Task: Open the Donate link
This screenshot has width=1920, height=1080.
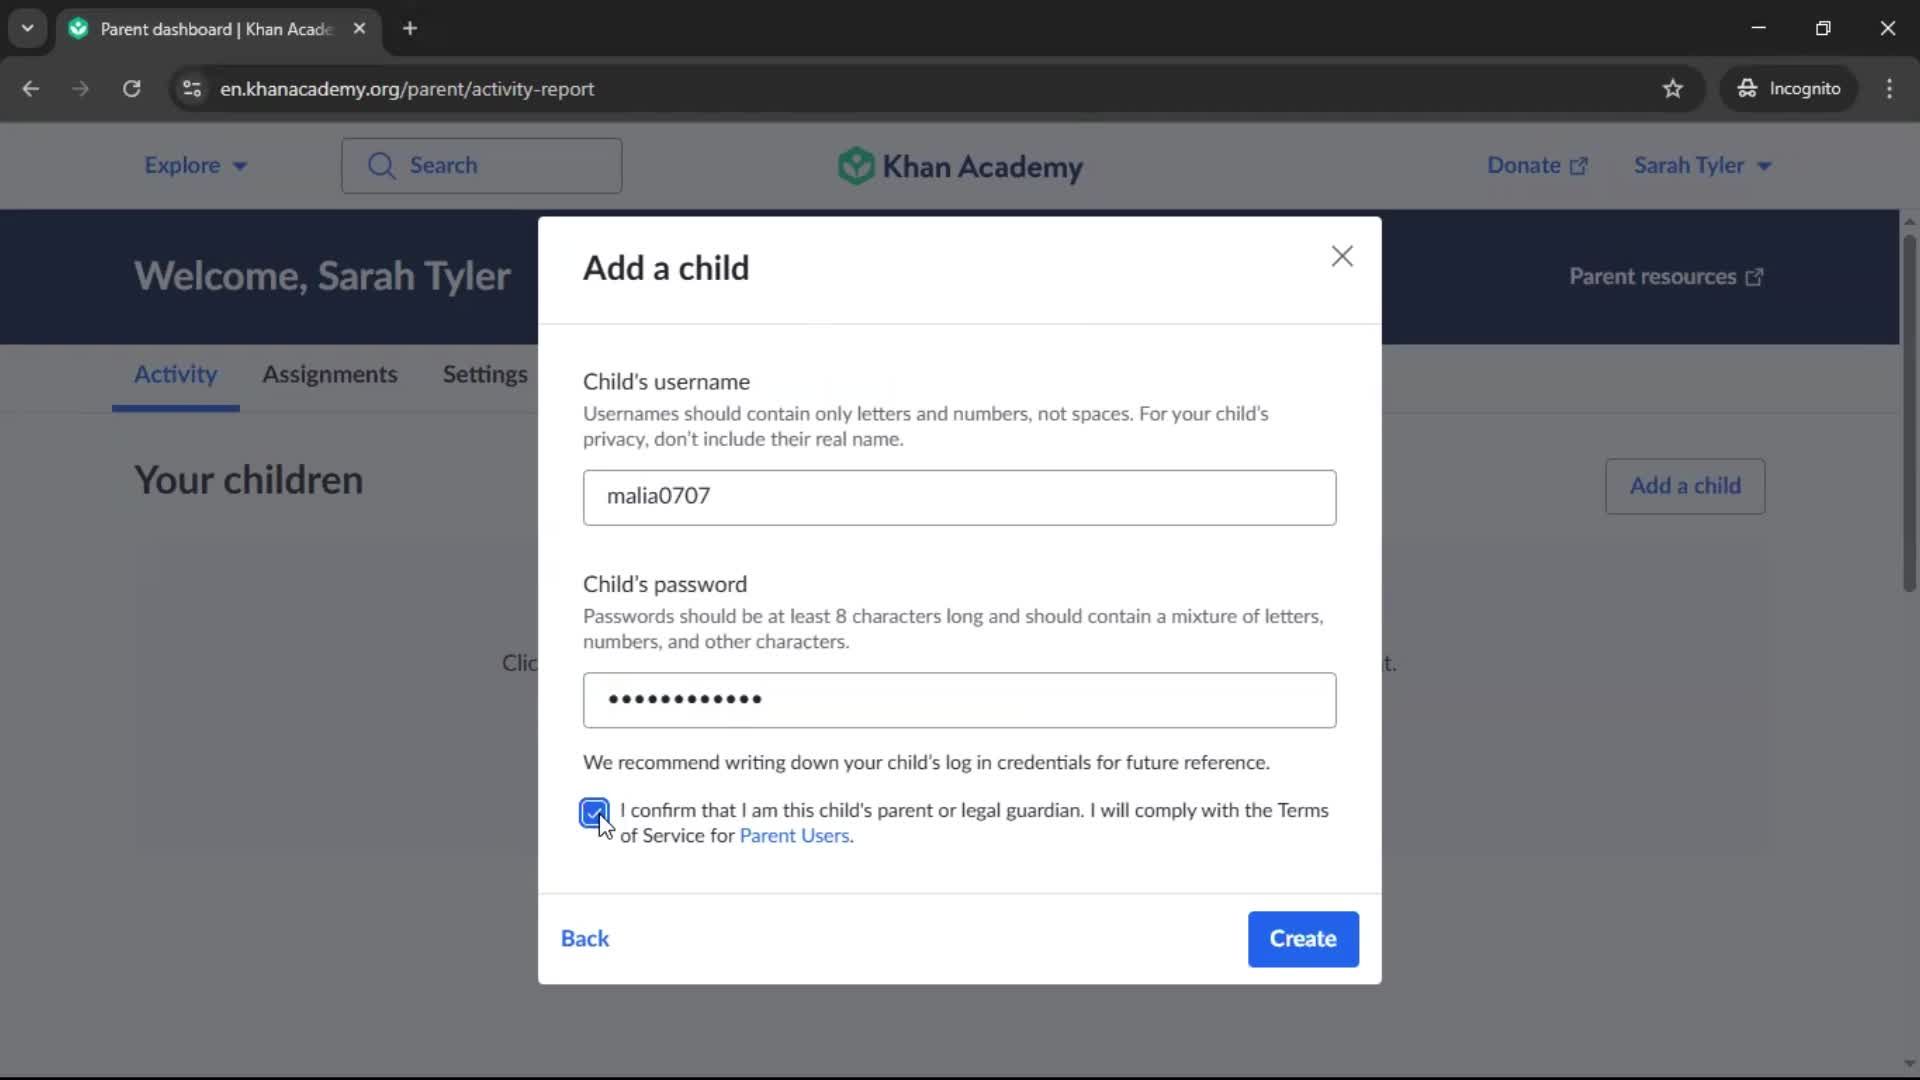Action: 1536,166
